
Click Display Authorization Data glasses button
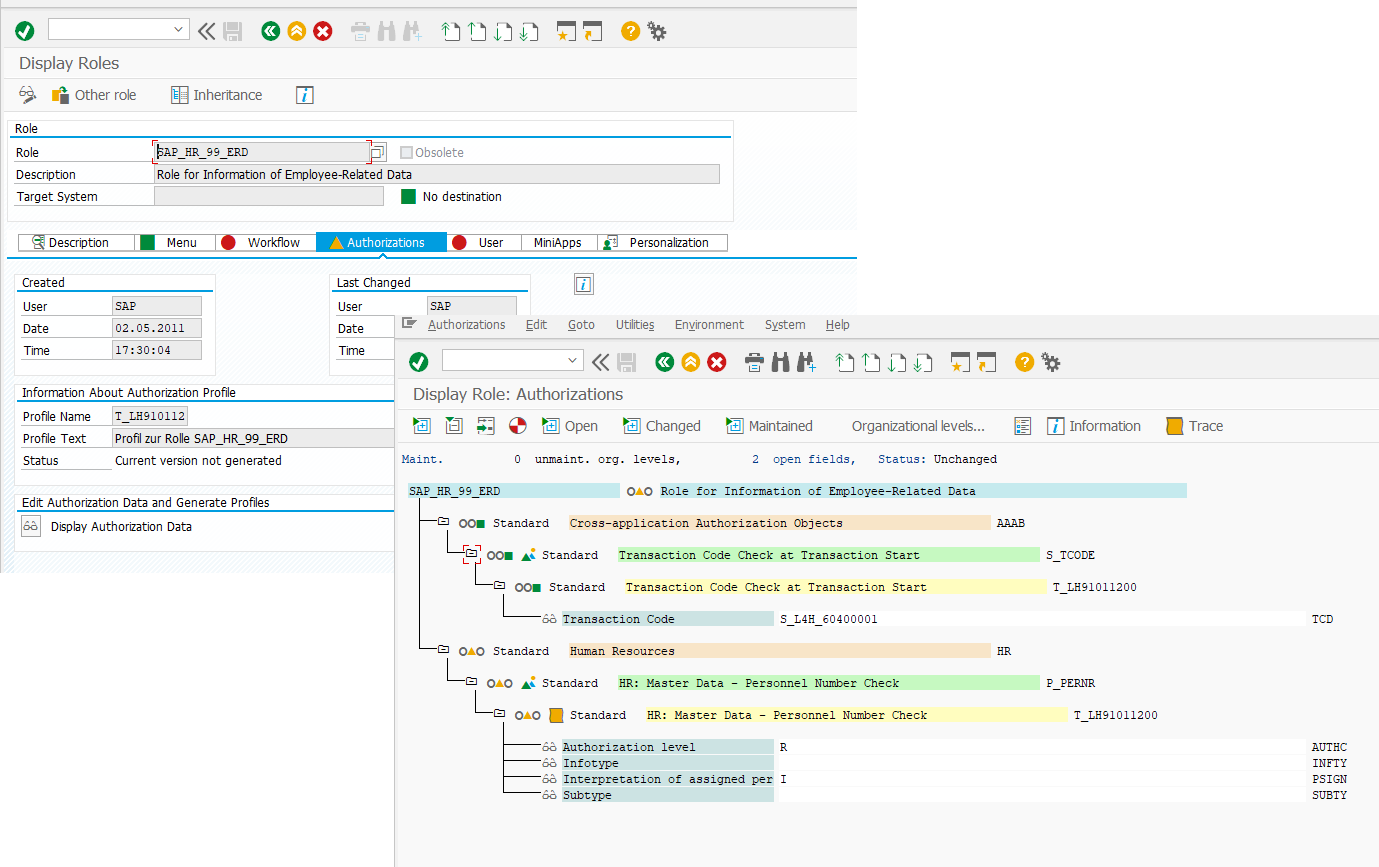31,527
